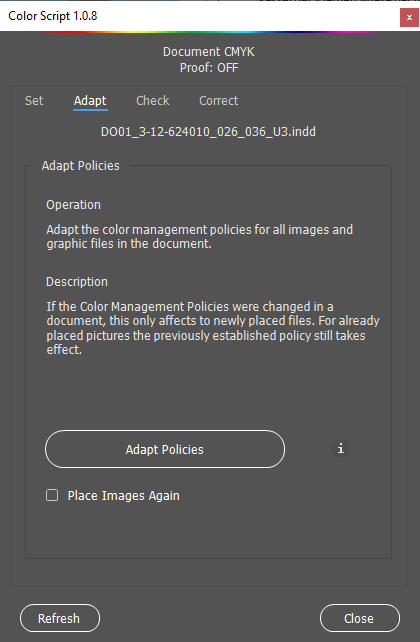Select the Adapt tab
Screen dimensions: 420x642
coord(90,101)
